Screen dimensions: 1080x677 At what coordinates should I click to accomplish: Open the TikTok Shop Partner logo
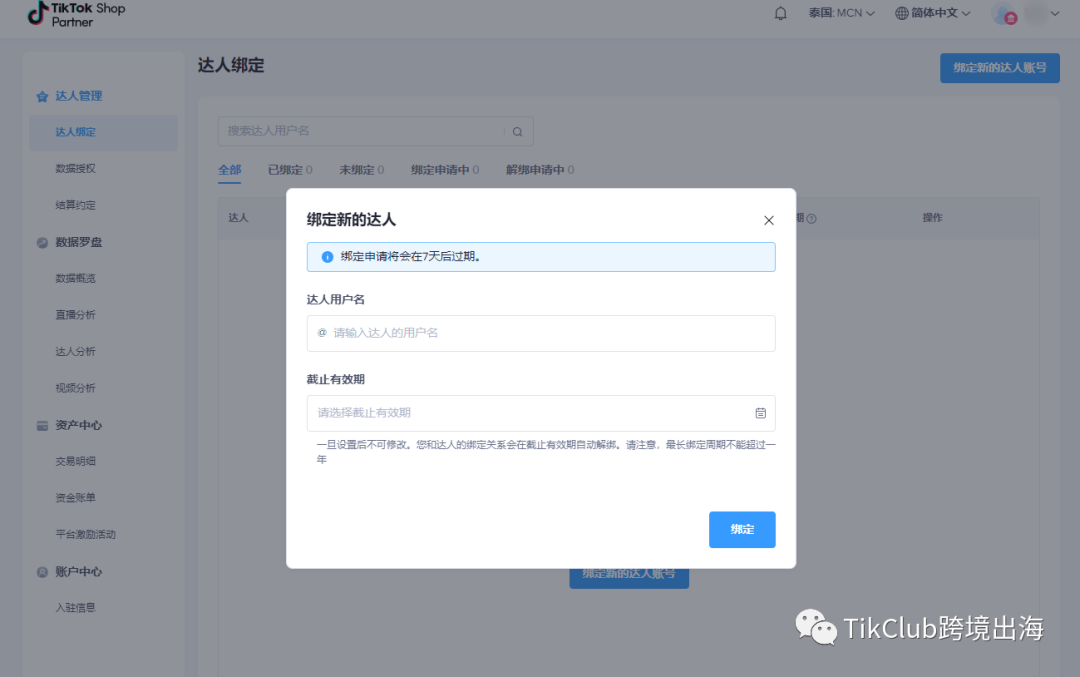pos(76,14)
